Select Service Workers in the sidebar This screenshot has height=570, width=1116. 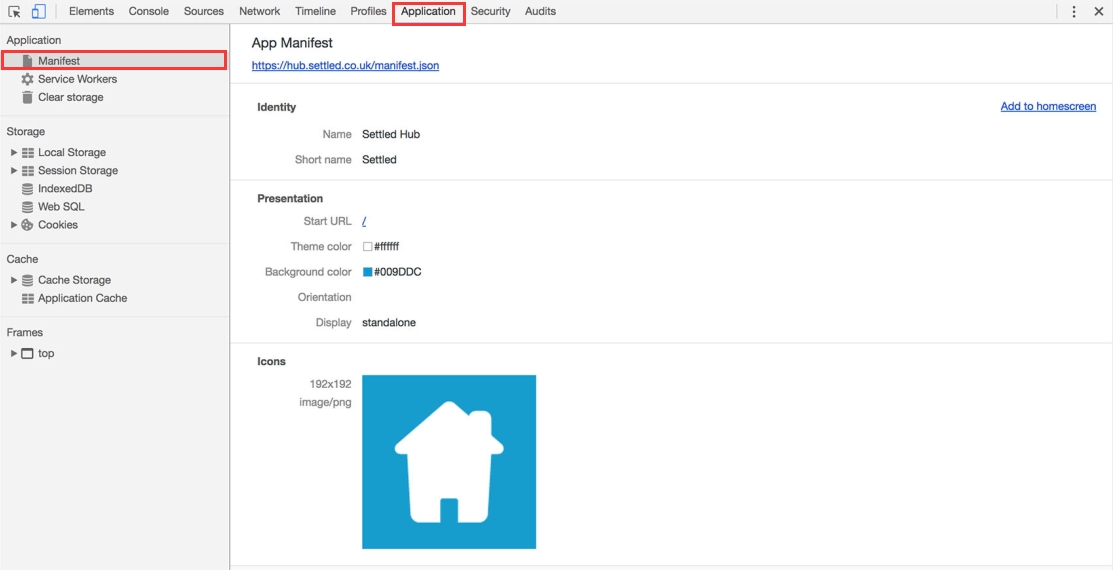pos(78,79)
